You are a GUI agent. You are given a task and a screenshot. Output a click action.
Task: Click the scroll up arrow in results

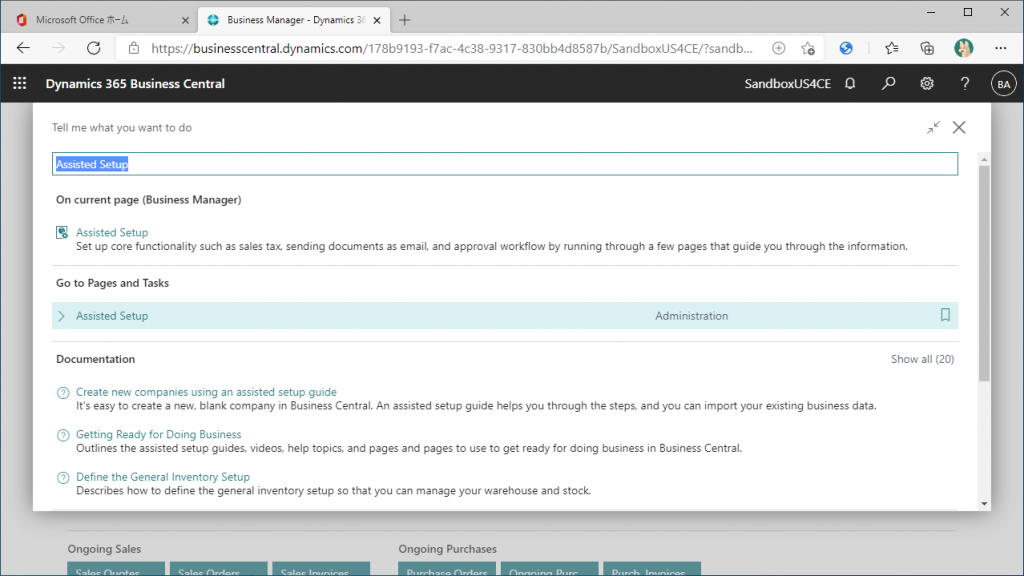click(984, 159)
